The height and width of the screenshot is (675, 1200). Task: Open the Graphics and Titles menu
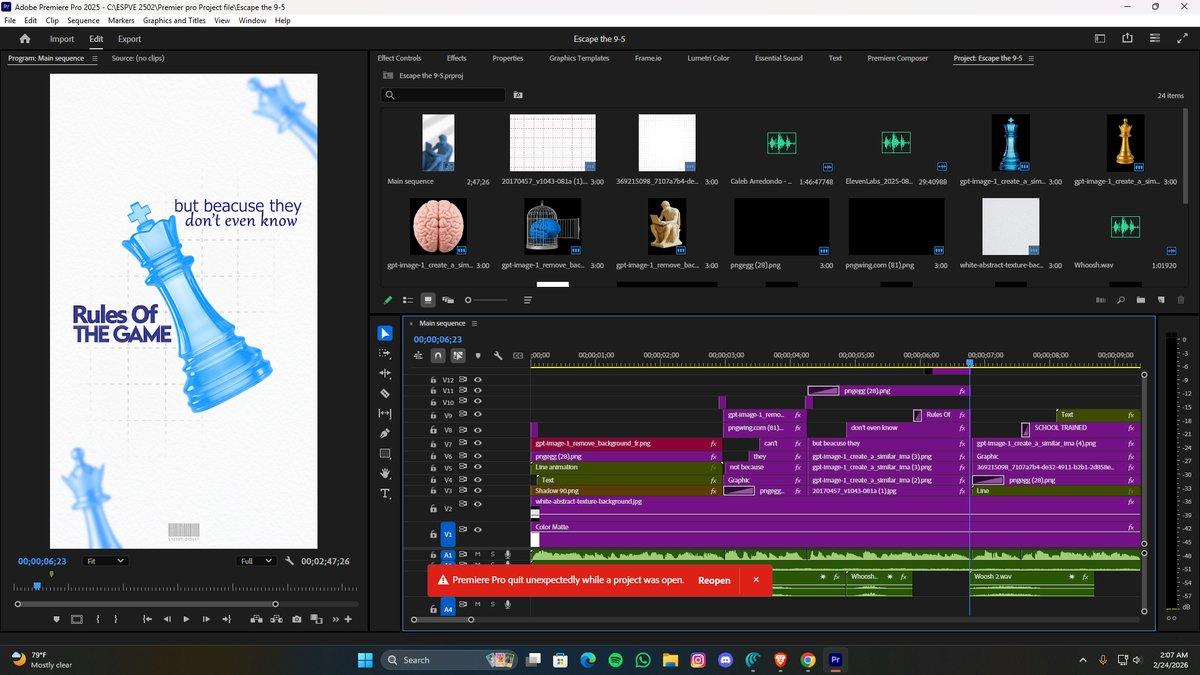pos(175,20)
